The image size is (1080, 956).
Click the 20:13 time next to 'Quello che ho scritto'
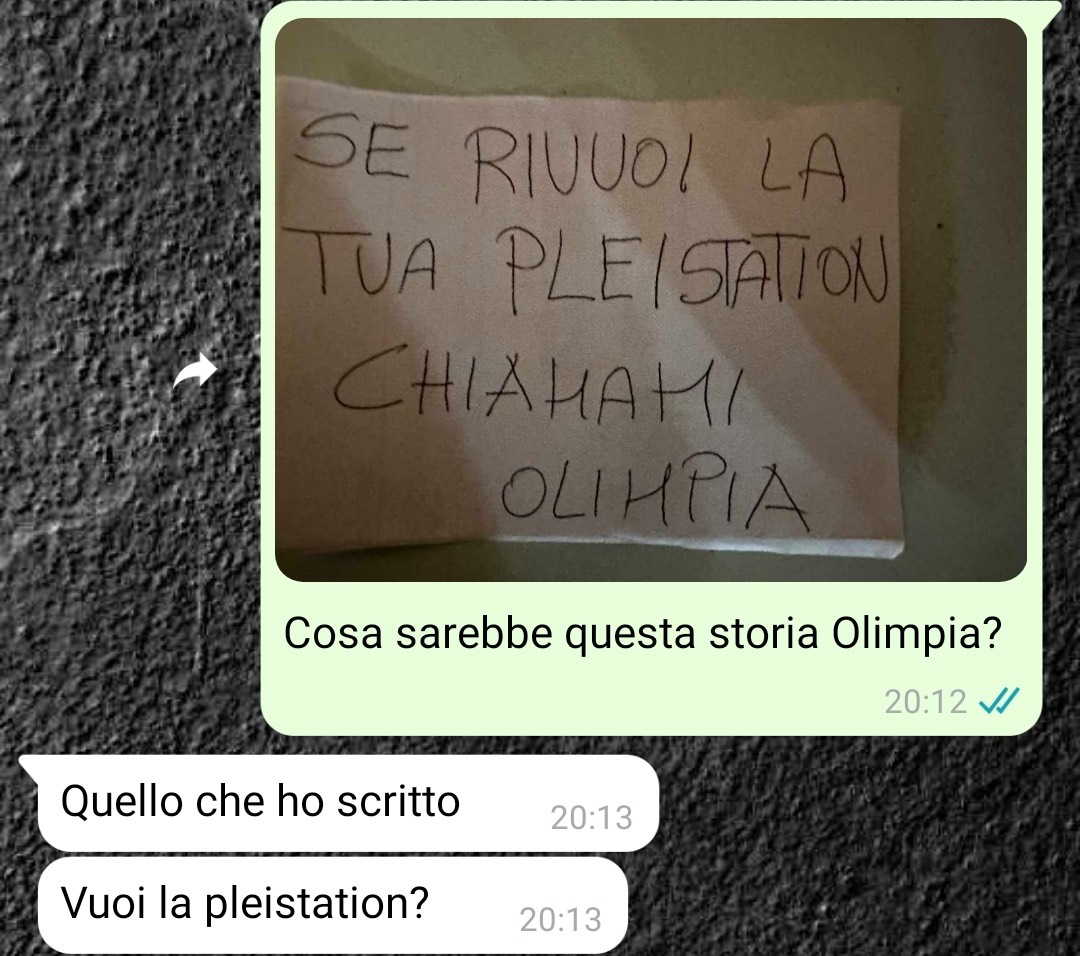point(591,818)
